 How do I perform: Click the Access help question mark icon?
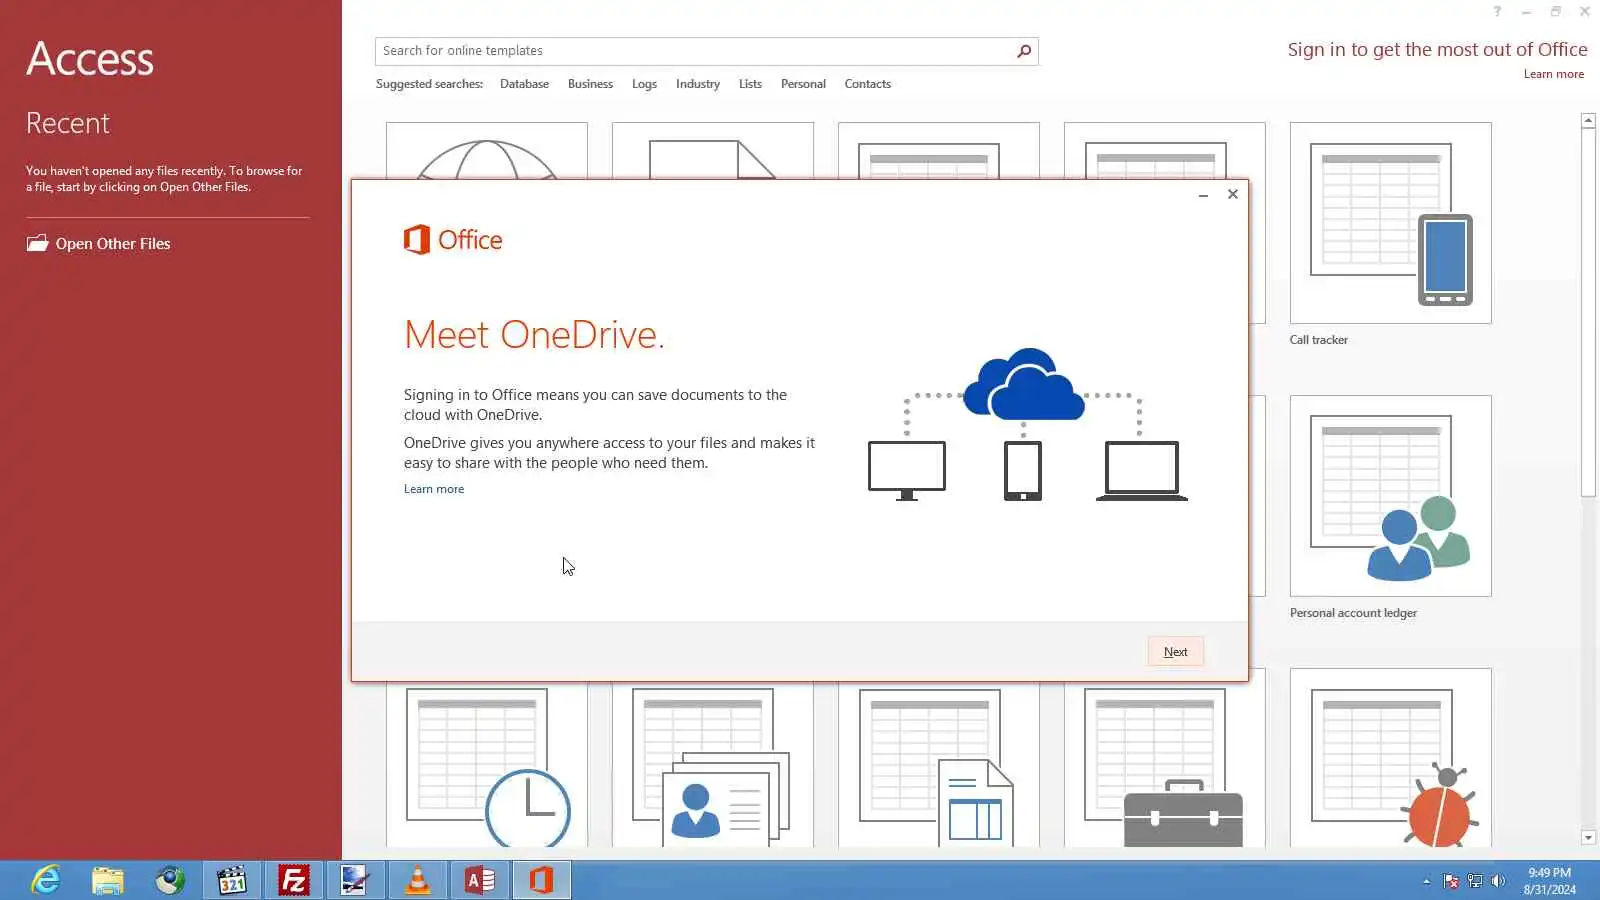click(1497, 12)
